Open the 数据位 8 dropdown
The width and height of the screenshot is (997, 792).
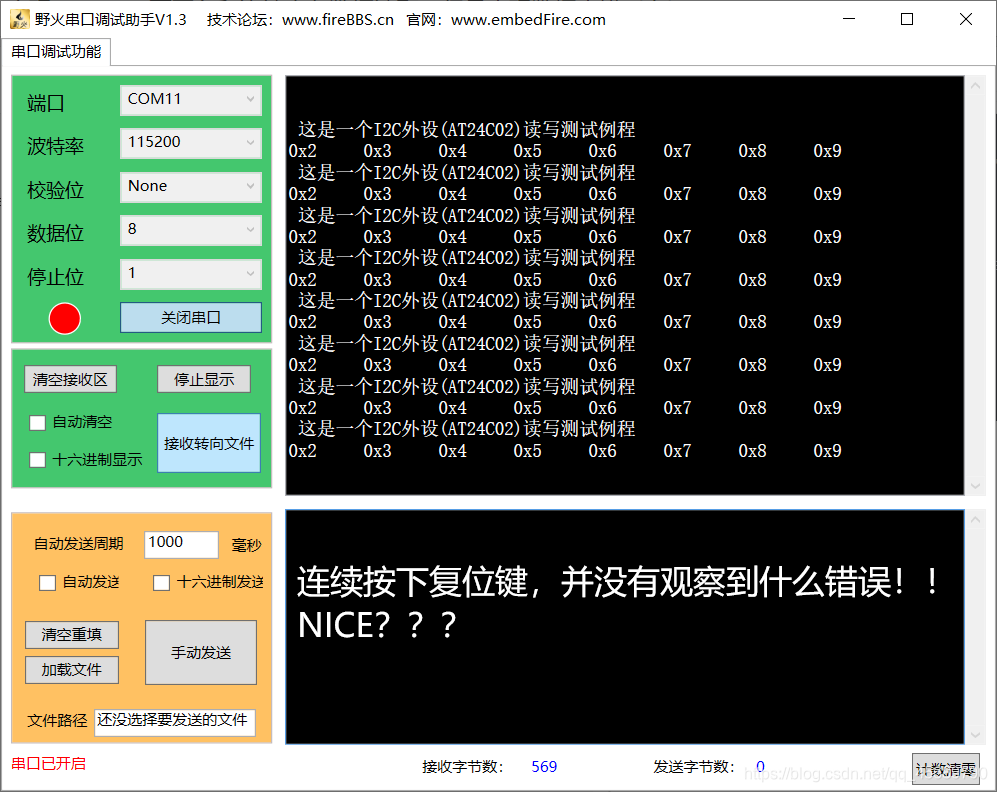pos(191,230)
